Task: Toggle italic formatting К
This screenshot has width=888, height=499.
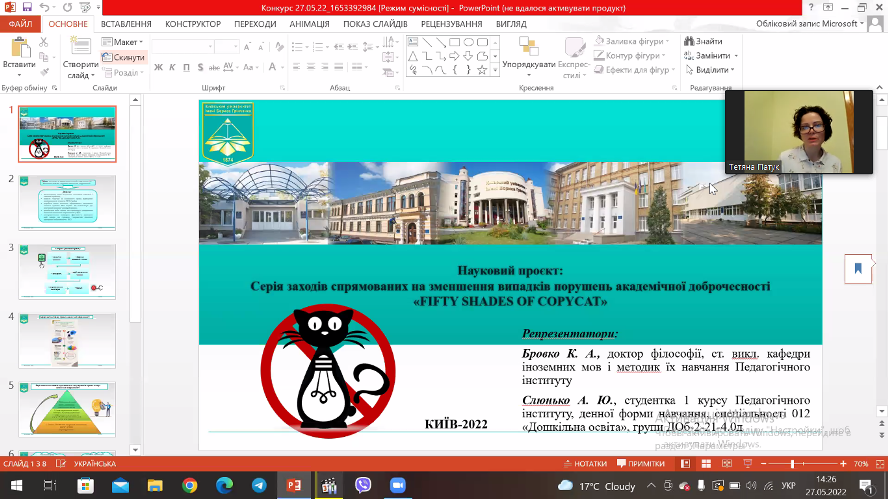Action: (172, 67)
